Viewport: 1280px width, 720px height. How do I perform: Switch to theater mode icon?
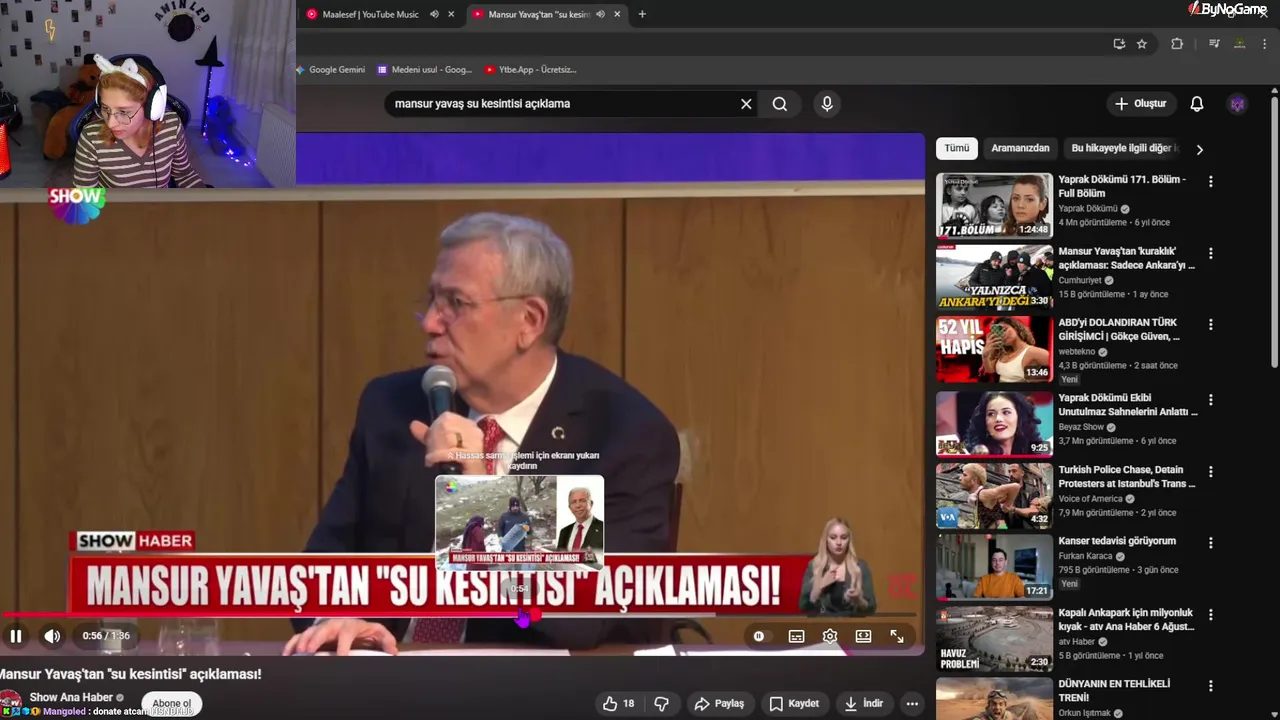(863, 636)
